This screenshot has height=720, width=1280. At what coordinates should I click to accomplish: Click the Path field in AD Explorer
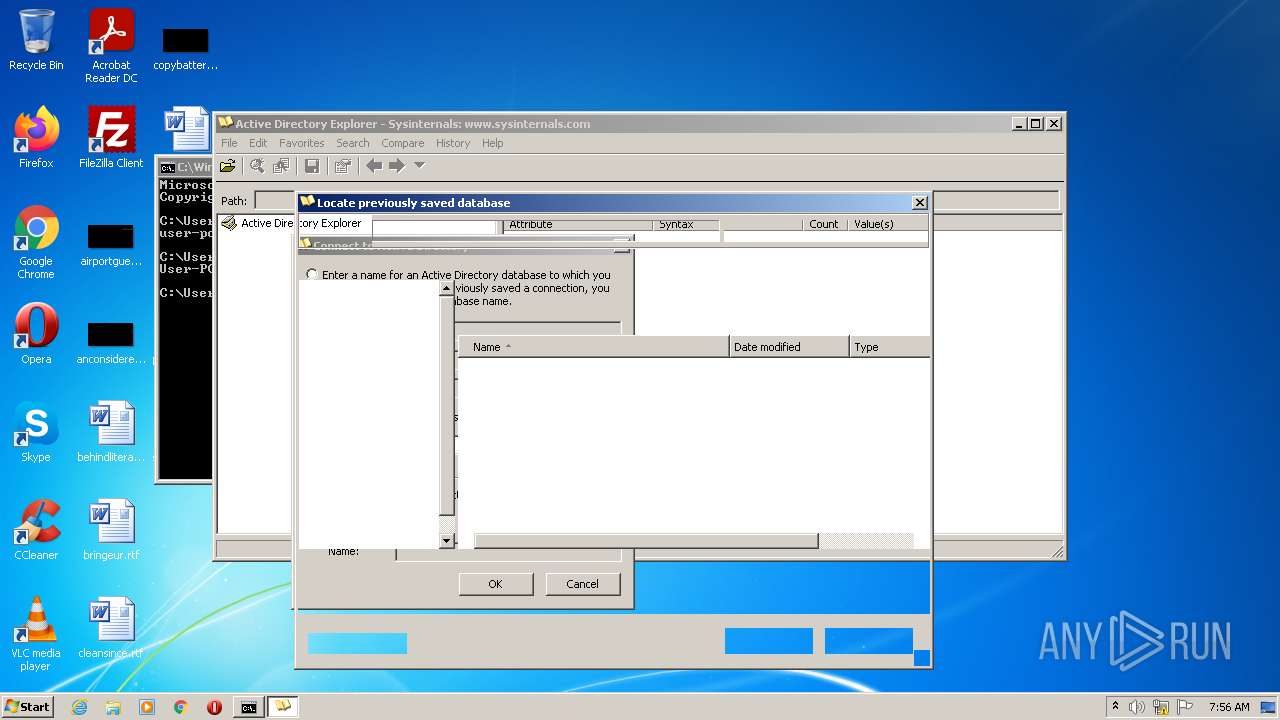tap(655, 200)
